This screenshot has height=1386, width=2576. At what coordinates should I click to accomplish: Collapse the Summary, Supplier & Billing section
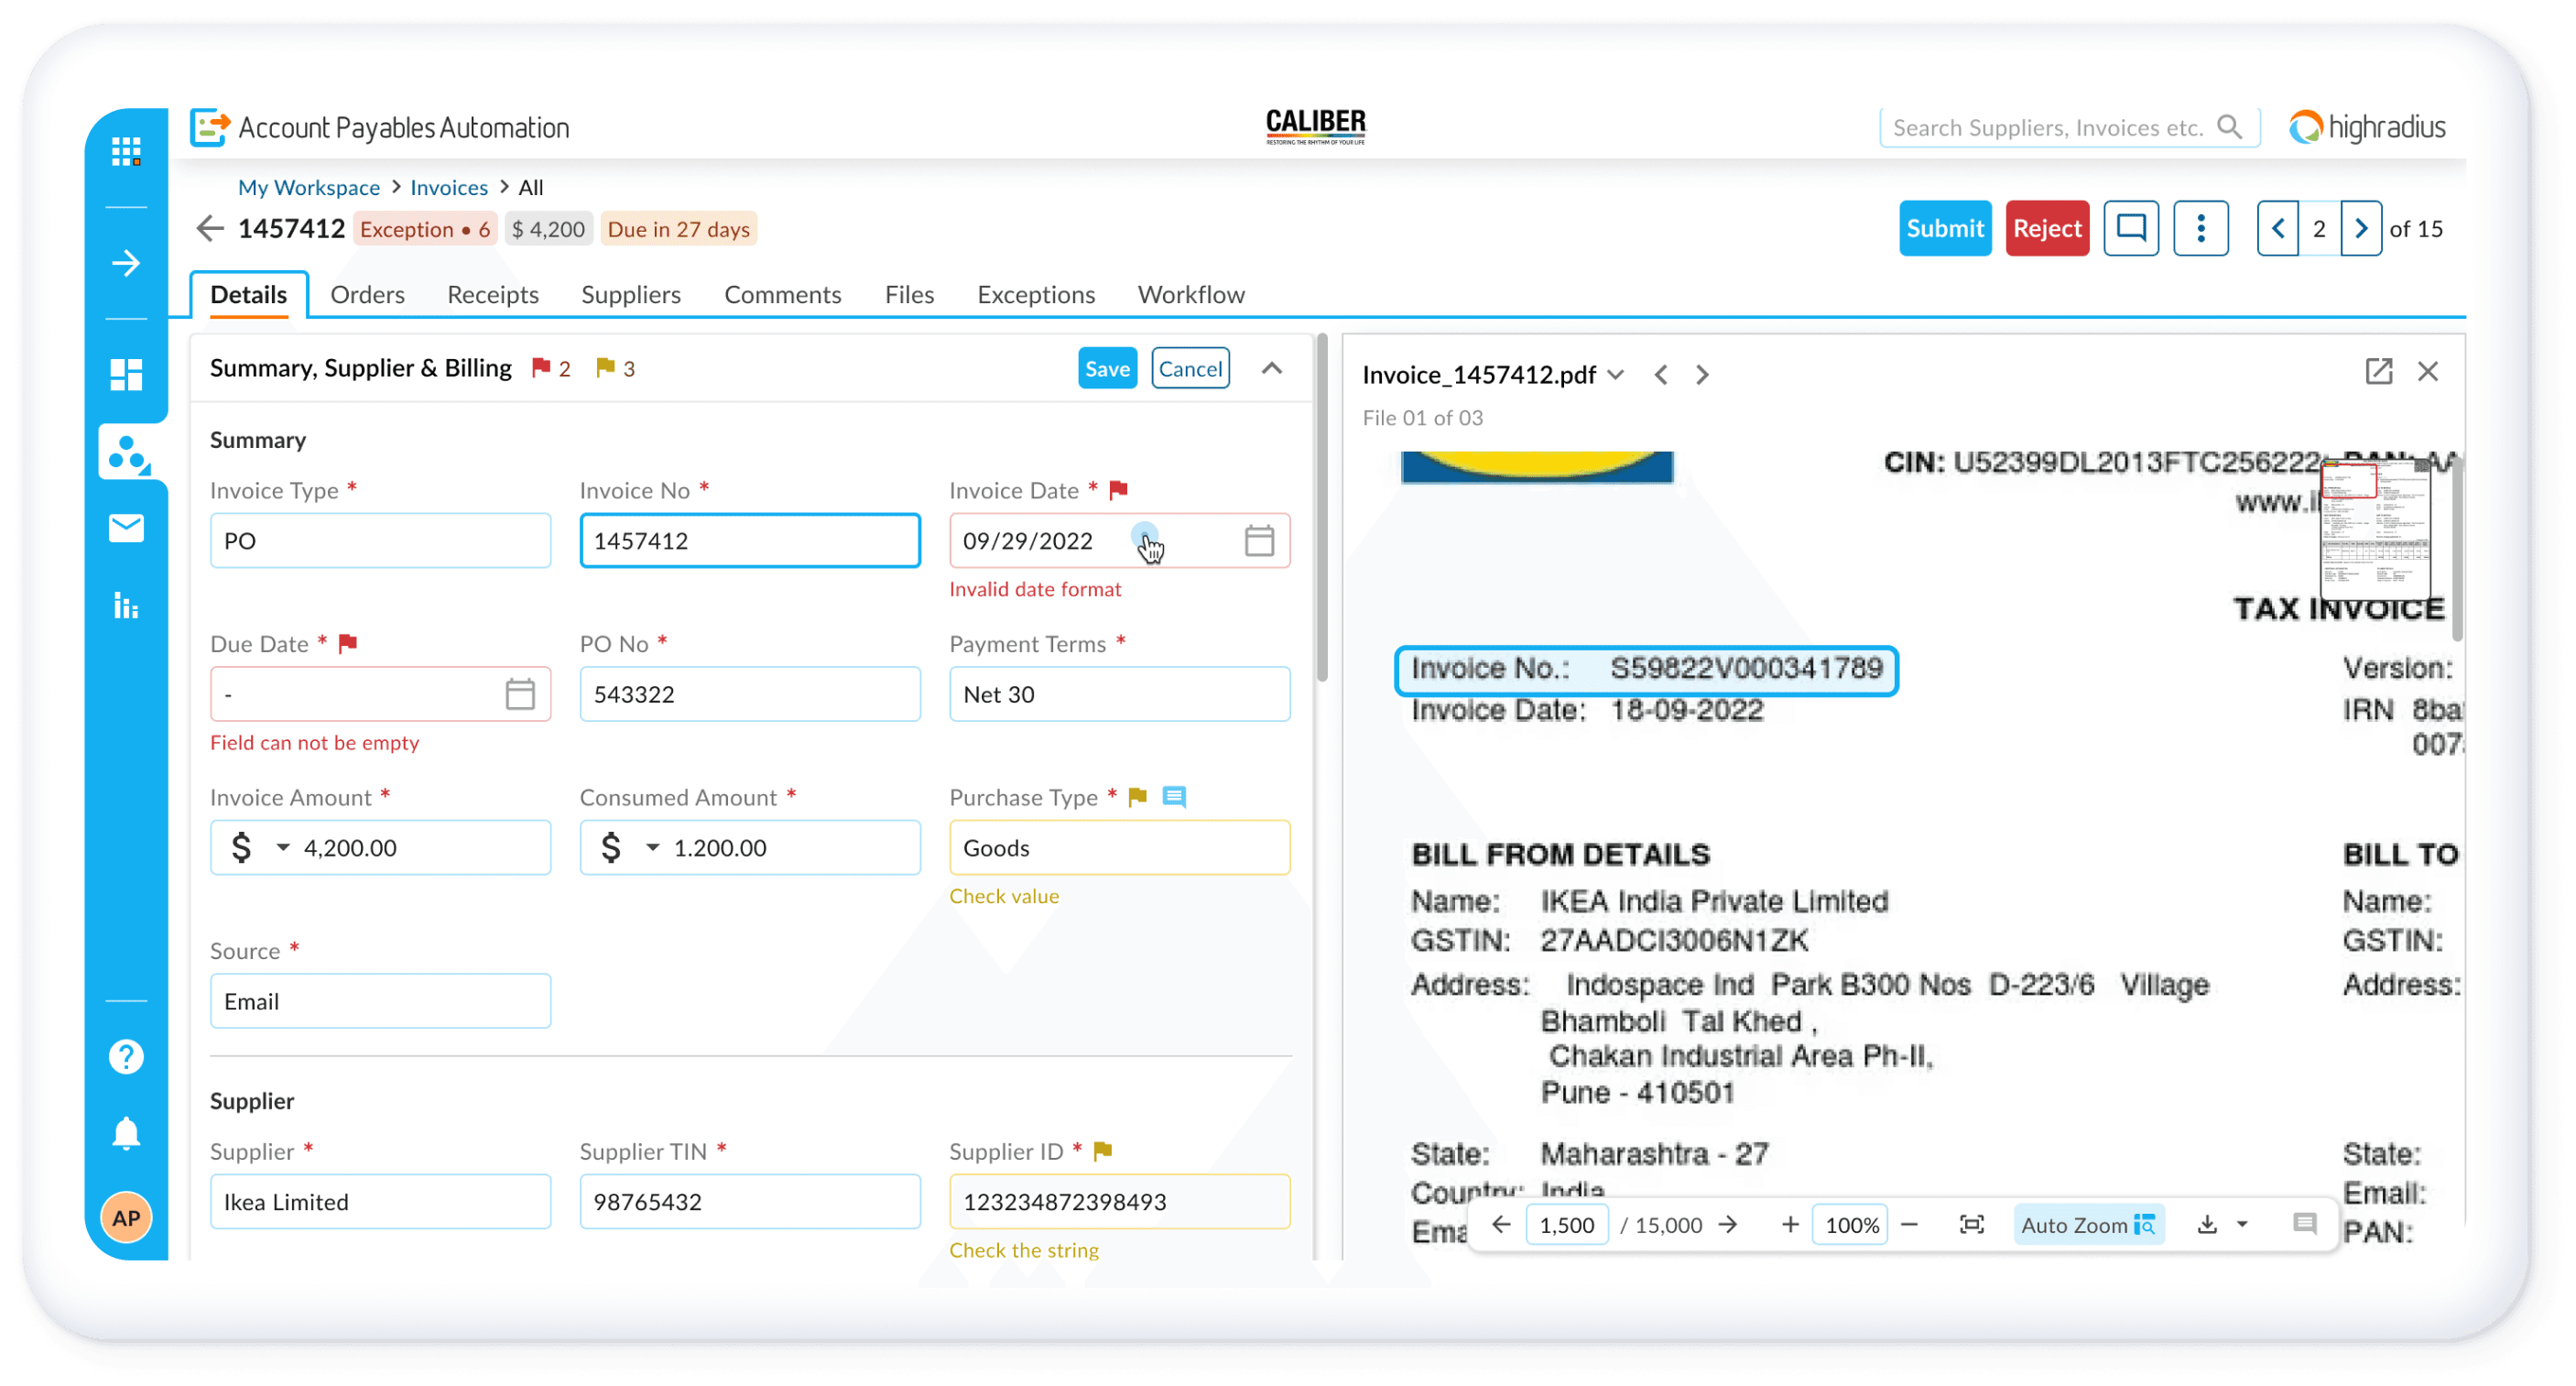1272,368
